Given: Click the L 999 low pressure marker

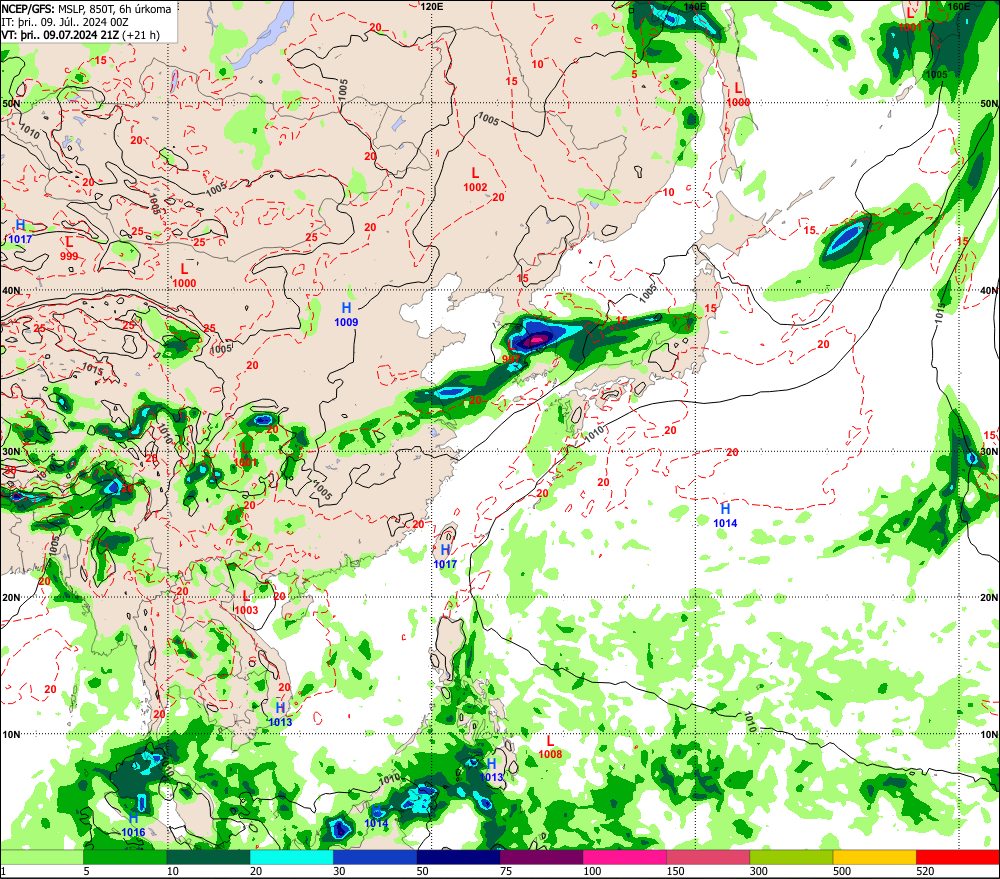Looking at the screenshot, I should pos(69,249).
